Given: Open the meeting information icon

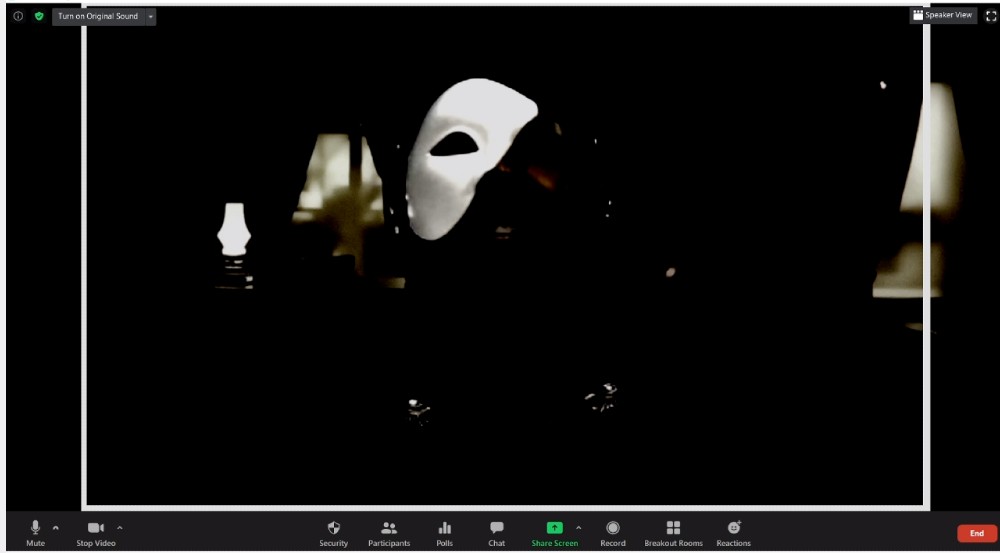Looking at the screenshot, I should [x=18, y=17].
